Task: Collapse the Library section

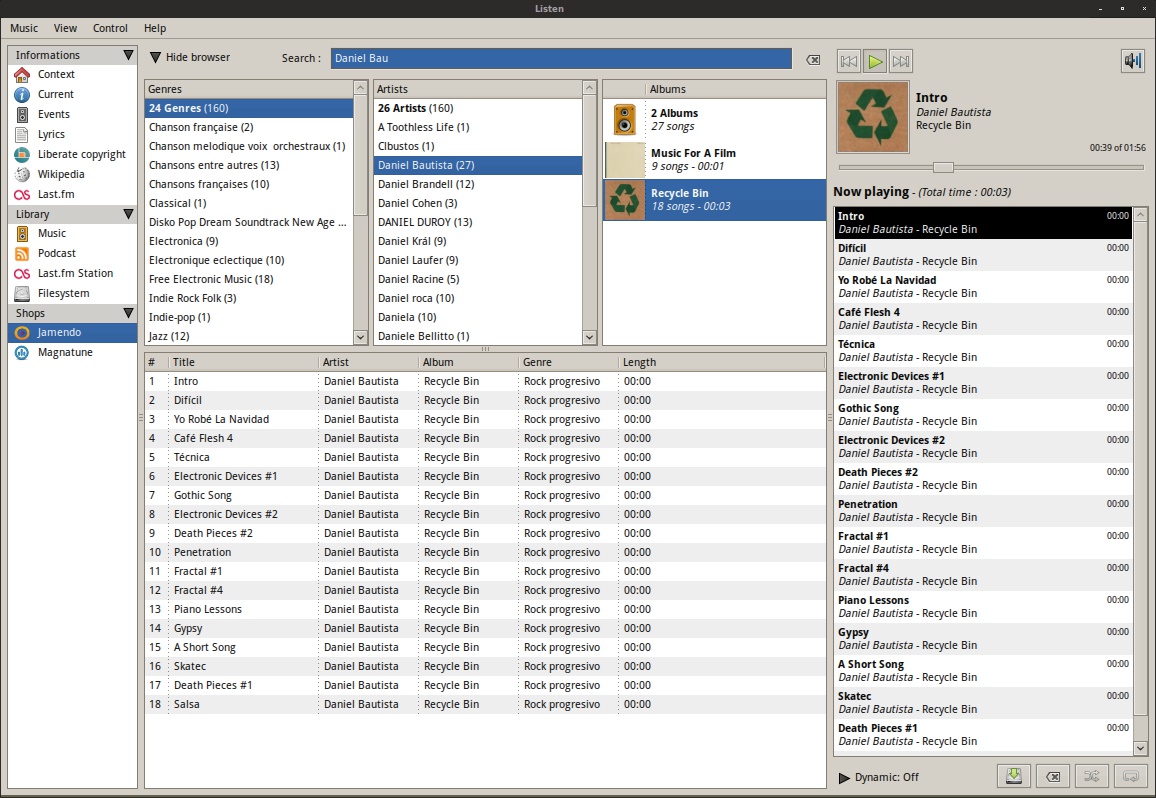Action: pos(128,214)
